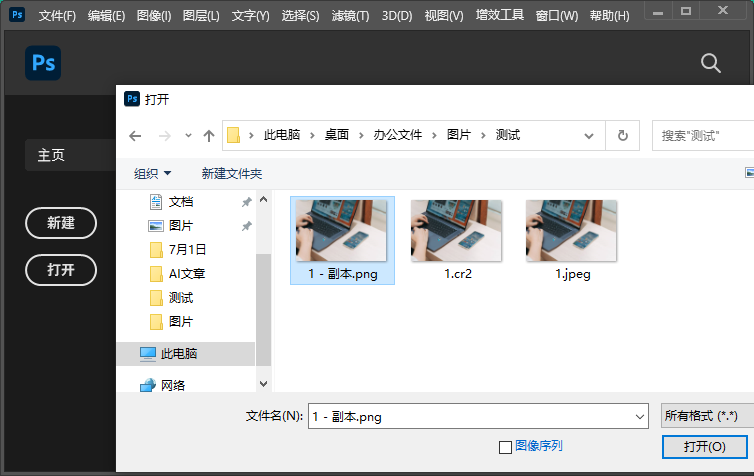This screenshot has height=476, width=754.
Task: Open the 图像(I) menu
Action: click(x=154, y=16)
